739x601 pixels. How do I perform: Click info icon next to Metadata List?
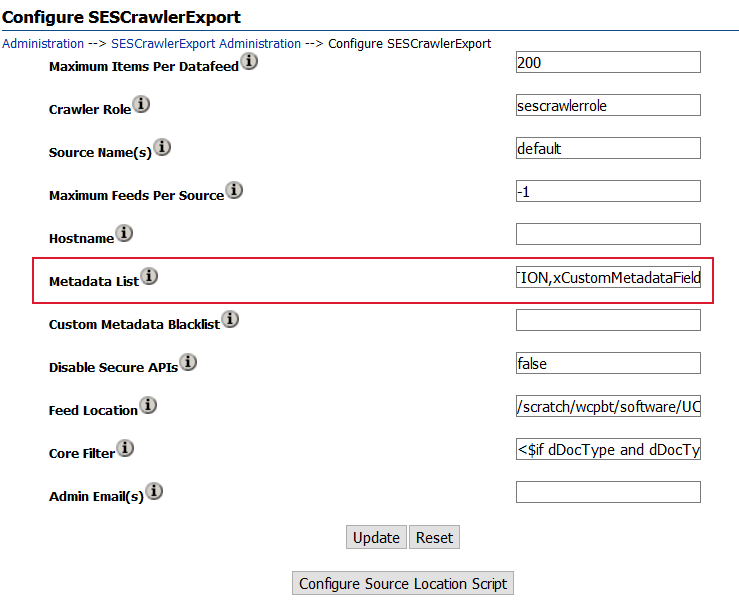(x=149, y=276)
